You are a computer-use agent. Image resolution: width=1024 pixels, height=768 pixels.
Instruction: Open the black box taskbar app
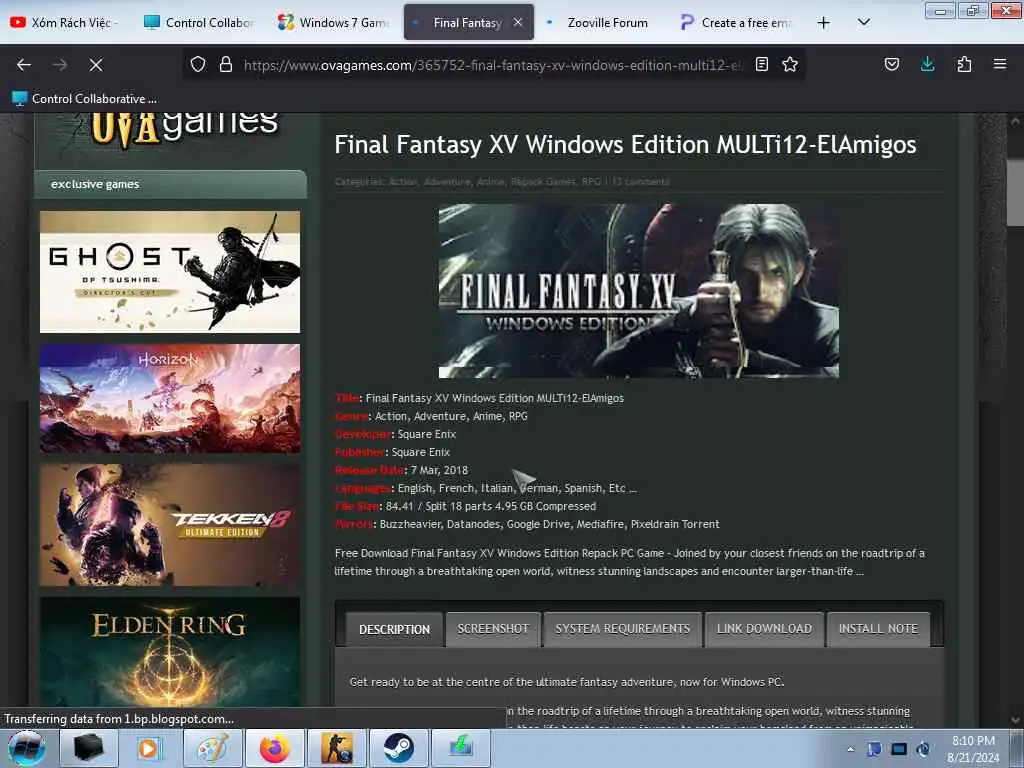tap(89, 748)
